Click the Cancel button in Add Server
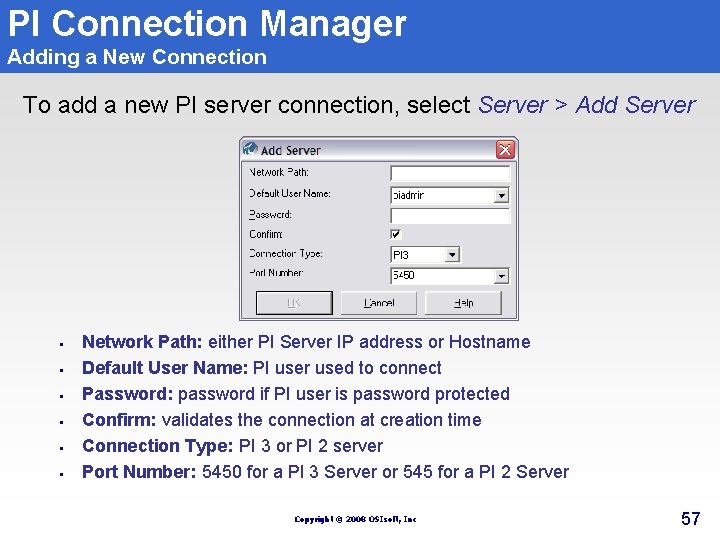The image size is (720, 540). coord(379,303)
